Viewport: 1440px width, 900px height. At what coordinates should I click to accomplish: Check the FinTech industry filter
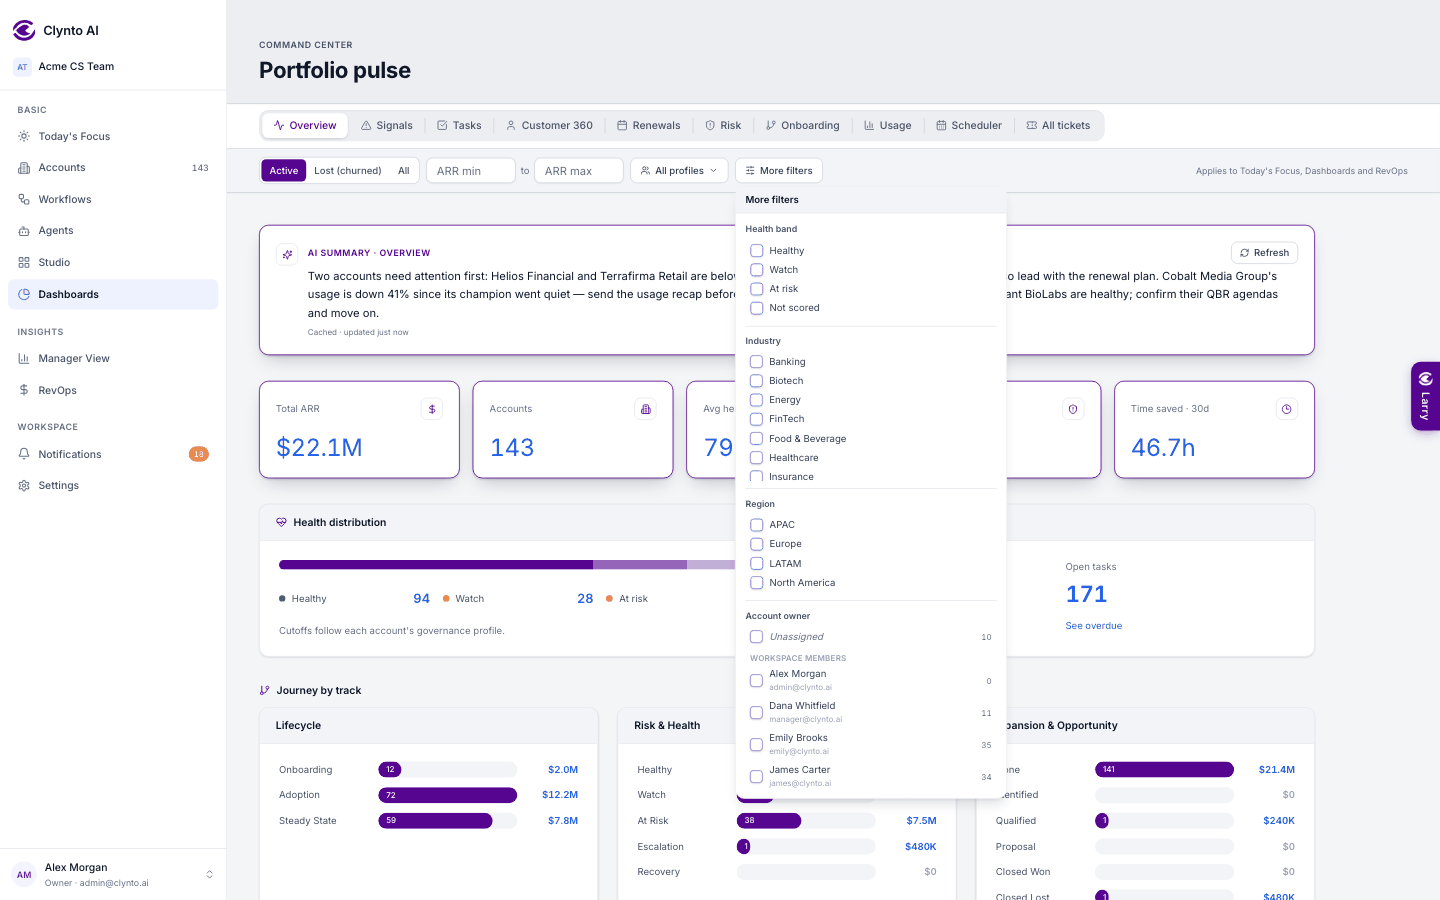[757, 419]
